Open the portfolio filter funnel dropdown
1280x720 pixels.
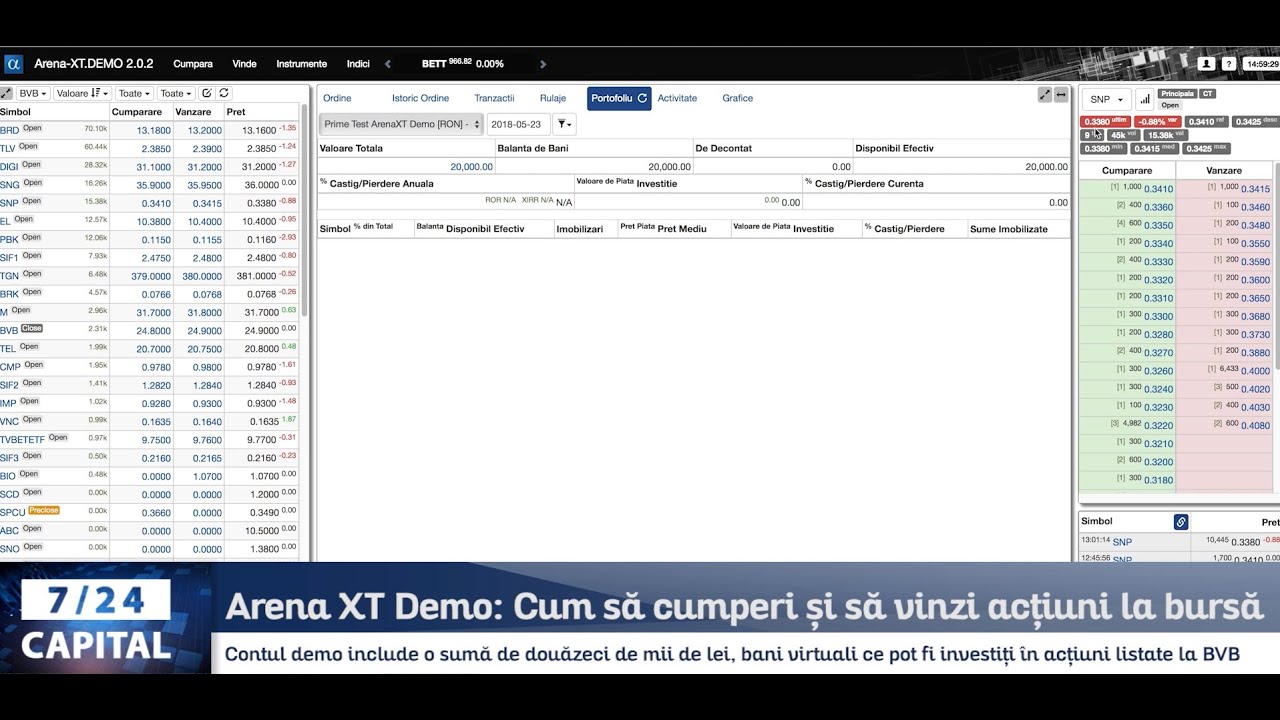pyautogui.click(x=564, y=124)
